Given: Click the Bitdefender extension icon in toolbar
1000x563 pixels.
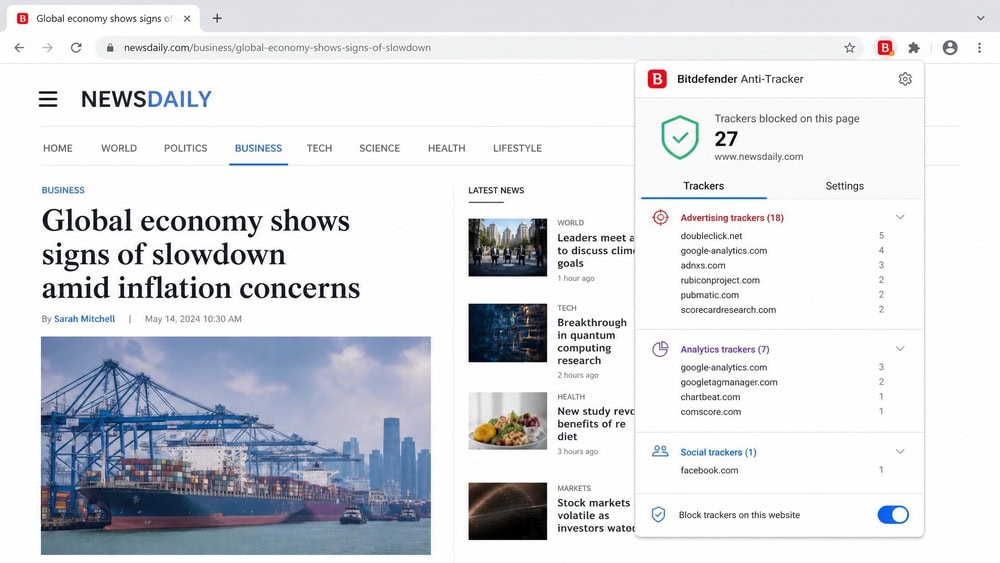Looking at the screenshot, I should pyautogui.click(x=885, y=48).
